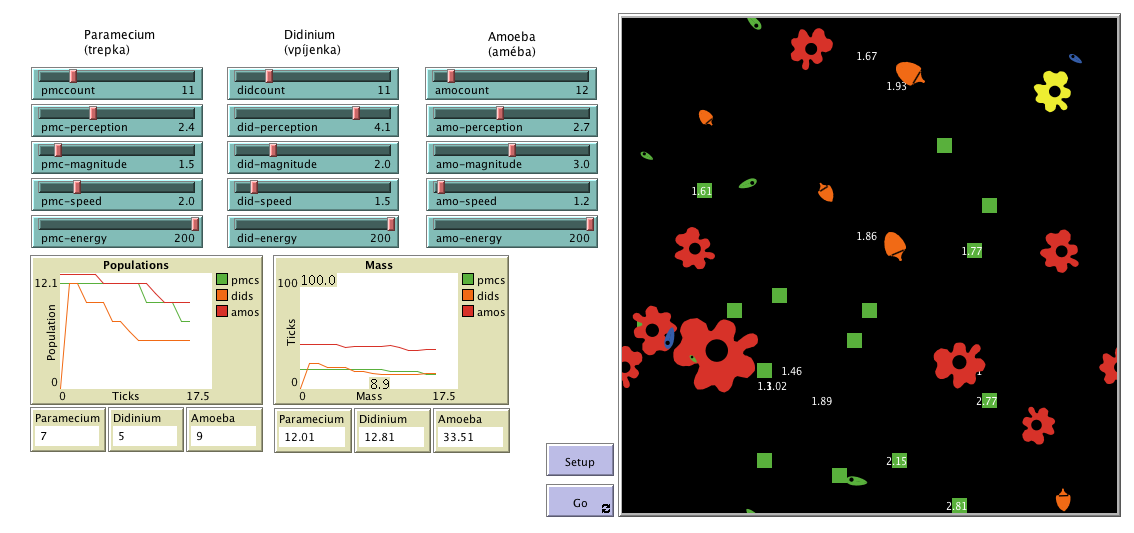Click the largest red amoeba blob
This screenshot has height=533, width=1134.
click(x=716, y=351)
